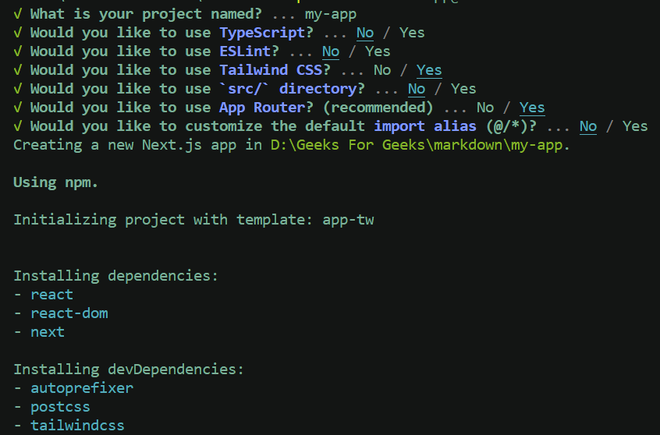Click the react-dom dependency entry
The width and height of the screenshot is (660, 435).
[68, 313]
